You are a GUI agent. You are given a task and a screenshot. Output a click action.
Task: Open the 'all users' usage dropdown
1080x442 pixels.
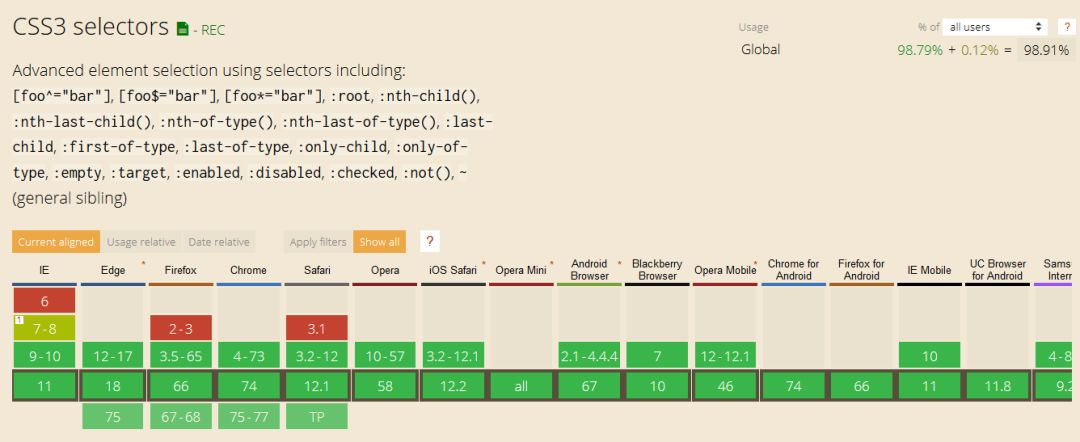click(995, 27)
